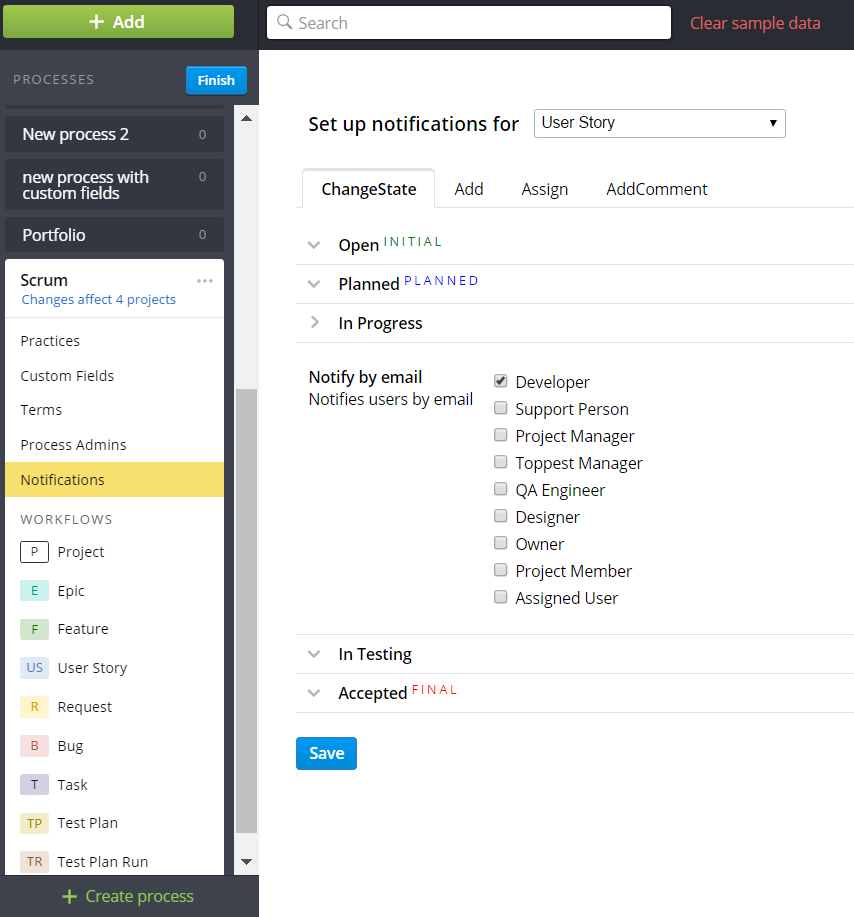Expand the In Testing state section
Screen dimensions: 854x917
coord(314,654)
